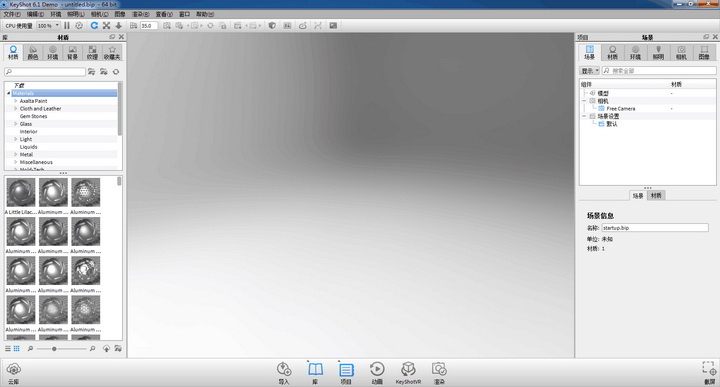Collapse the Materials root folder arrow

coord(8,93)
